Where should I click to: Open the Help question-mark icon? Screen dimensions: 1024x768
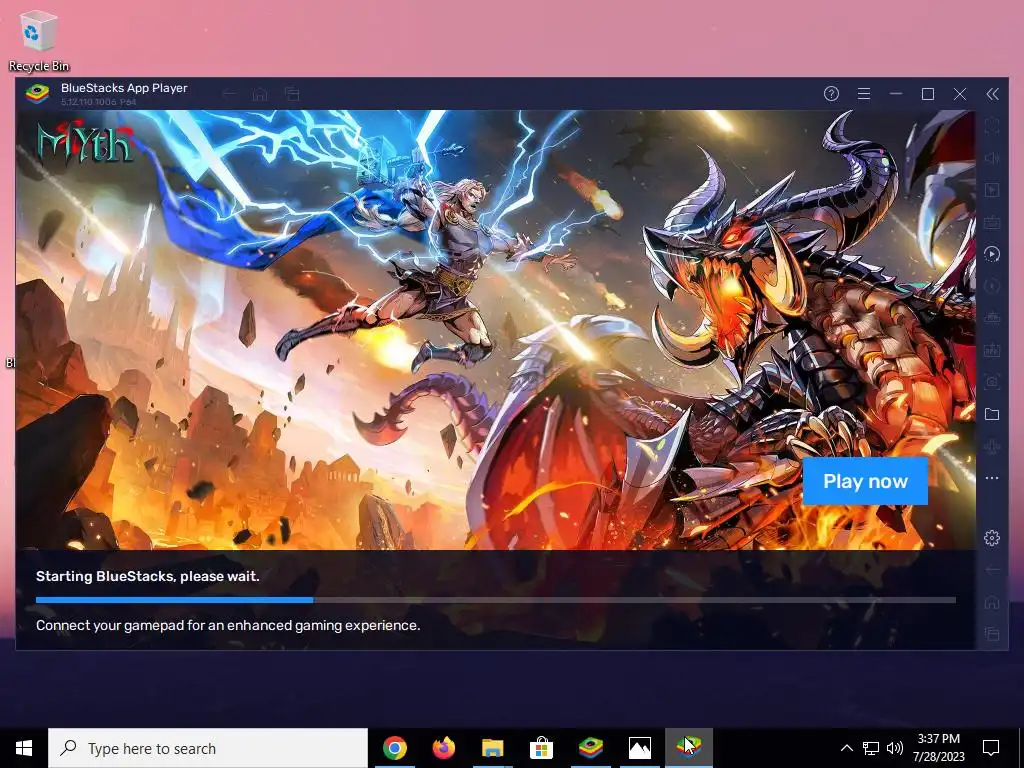click(x=831, y=94)
